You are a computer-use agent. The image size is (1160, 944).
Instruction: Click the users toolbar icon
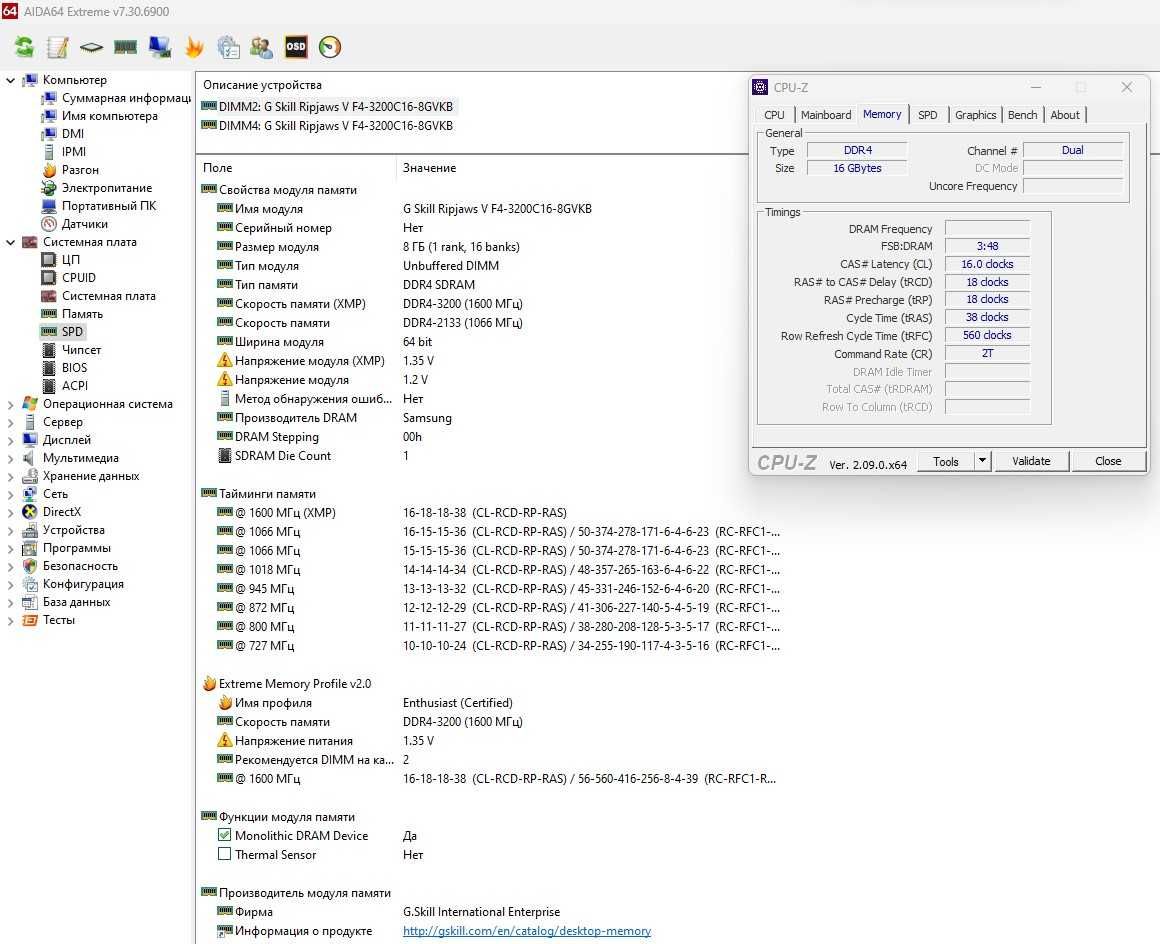pyautogui.click(x=261, y=47)
